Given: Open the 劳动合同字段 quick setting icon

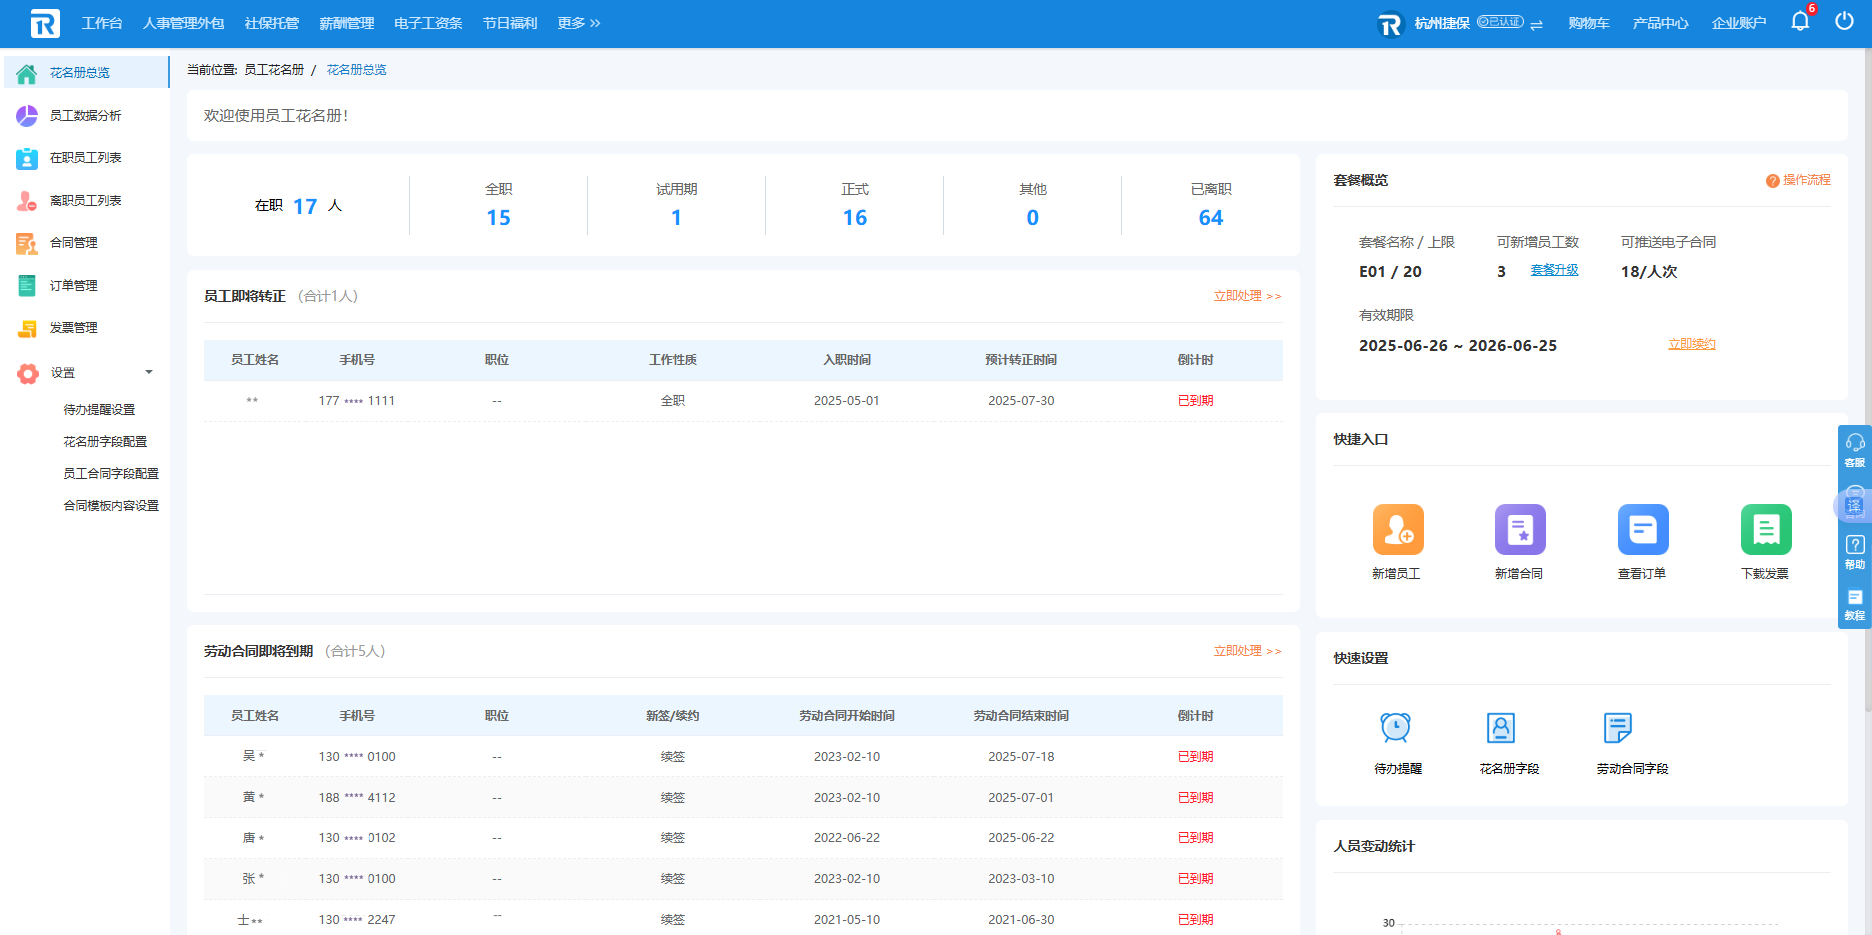Looking at the screenshot, I should pyautogui.click(x=1617, y=728).
